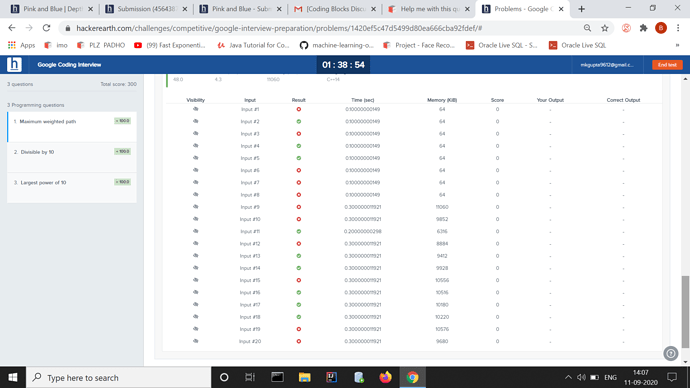This screenshot has height=388, width=690.
Task: Open question 2 Divisible by 10
Action: [x=72, y=157]
